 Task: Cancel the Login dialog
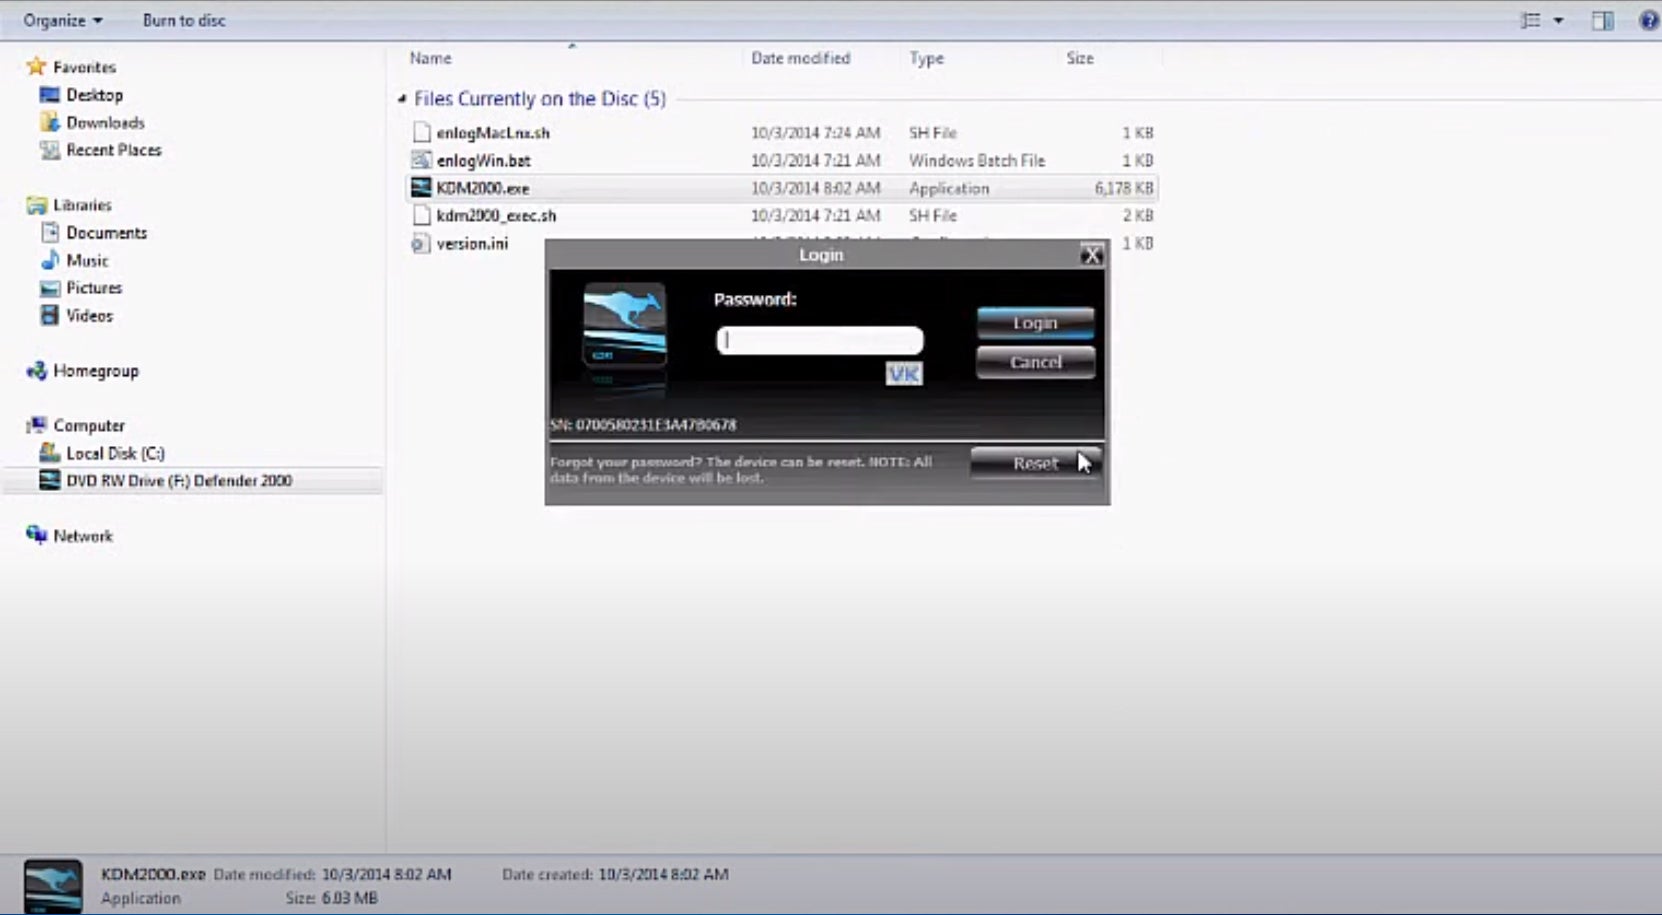point(1035,362)
